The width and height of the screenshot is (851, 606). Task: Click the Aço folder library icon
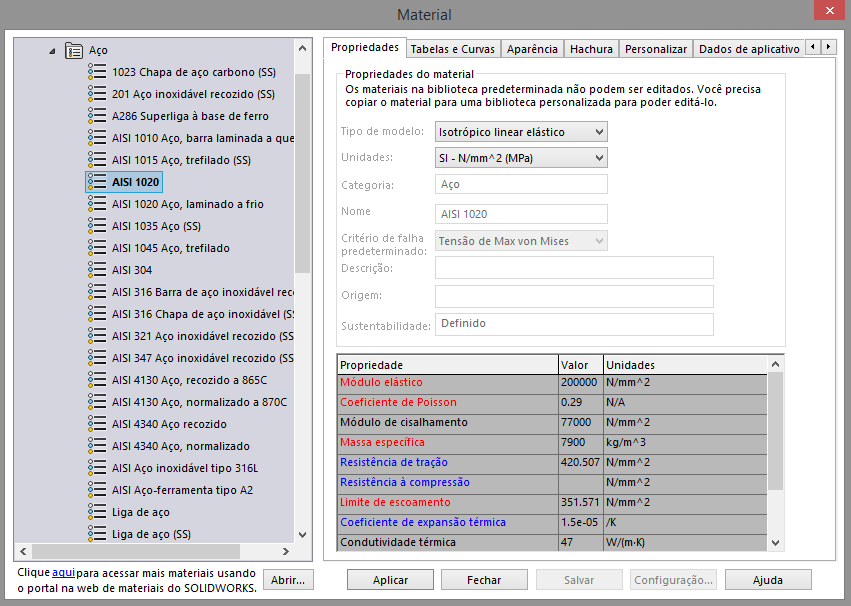(74, 50)
